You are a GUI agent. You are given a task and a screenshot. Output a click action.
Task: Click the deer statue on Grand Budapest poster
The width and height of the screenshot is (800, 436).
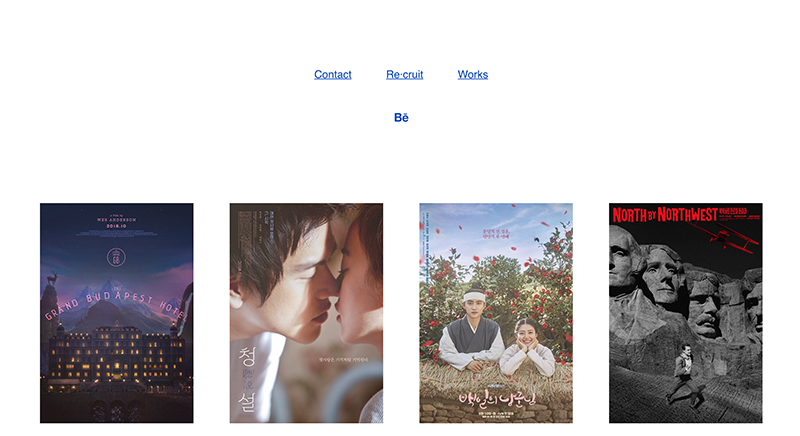tap(52, 279)
